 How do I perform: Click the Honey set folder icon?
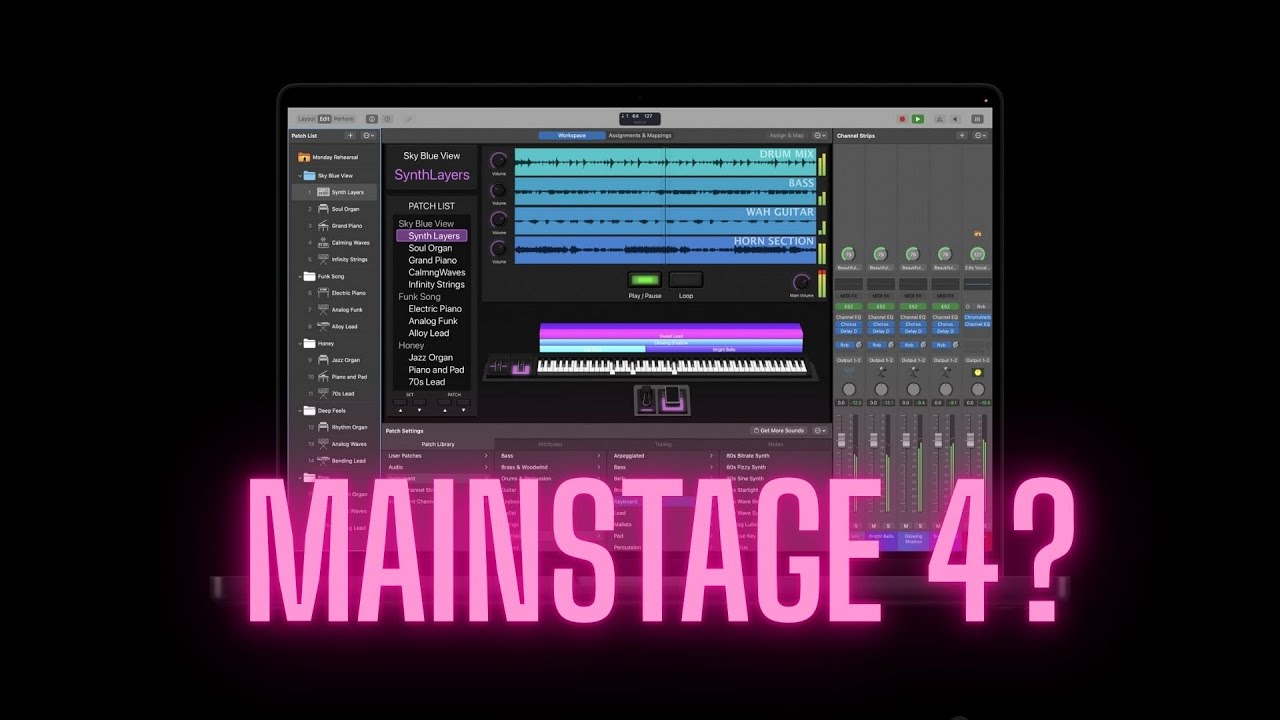(310, 343)
